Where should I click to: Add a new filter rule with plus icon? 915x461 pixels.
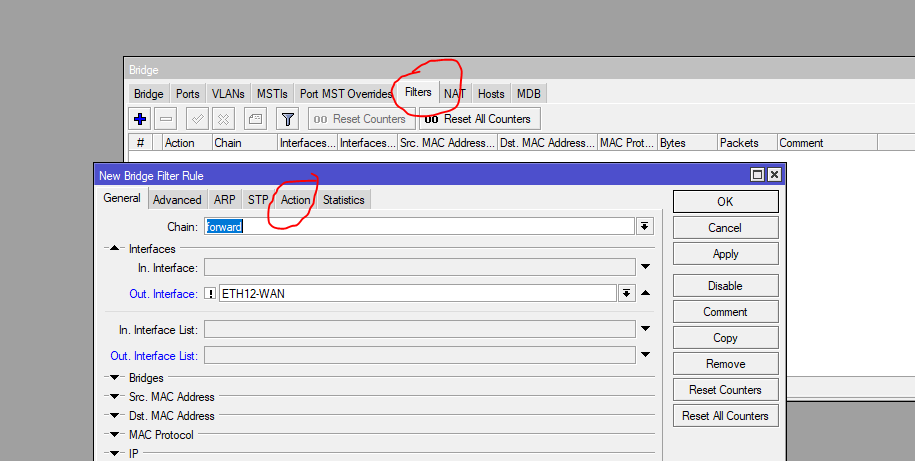tap(139, 119)
